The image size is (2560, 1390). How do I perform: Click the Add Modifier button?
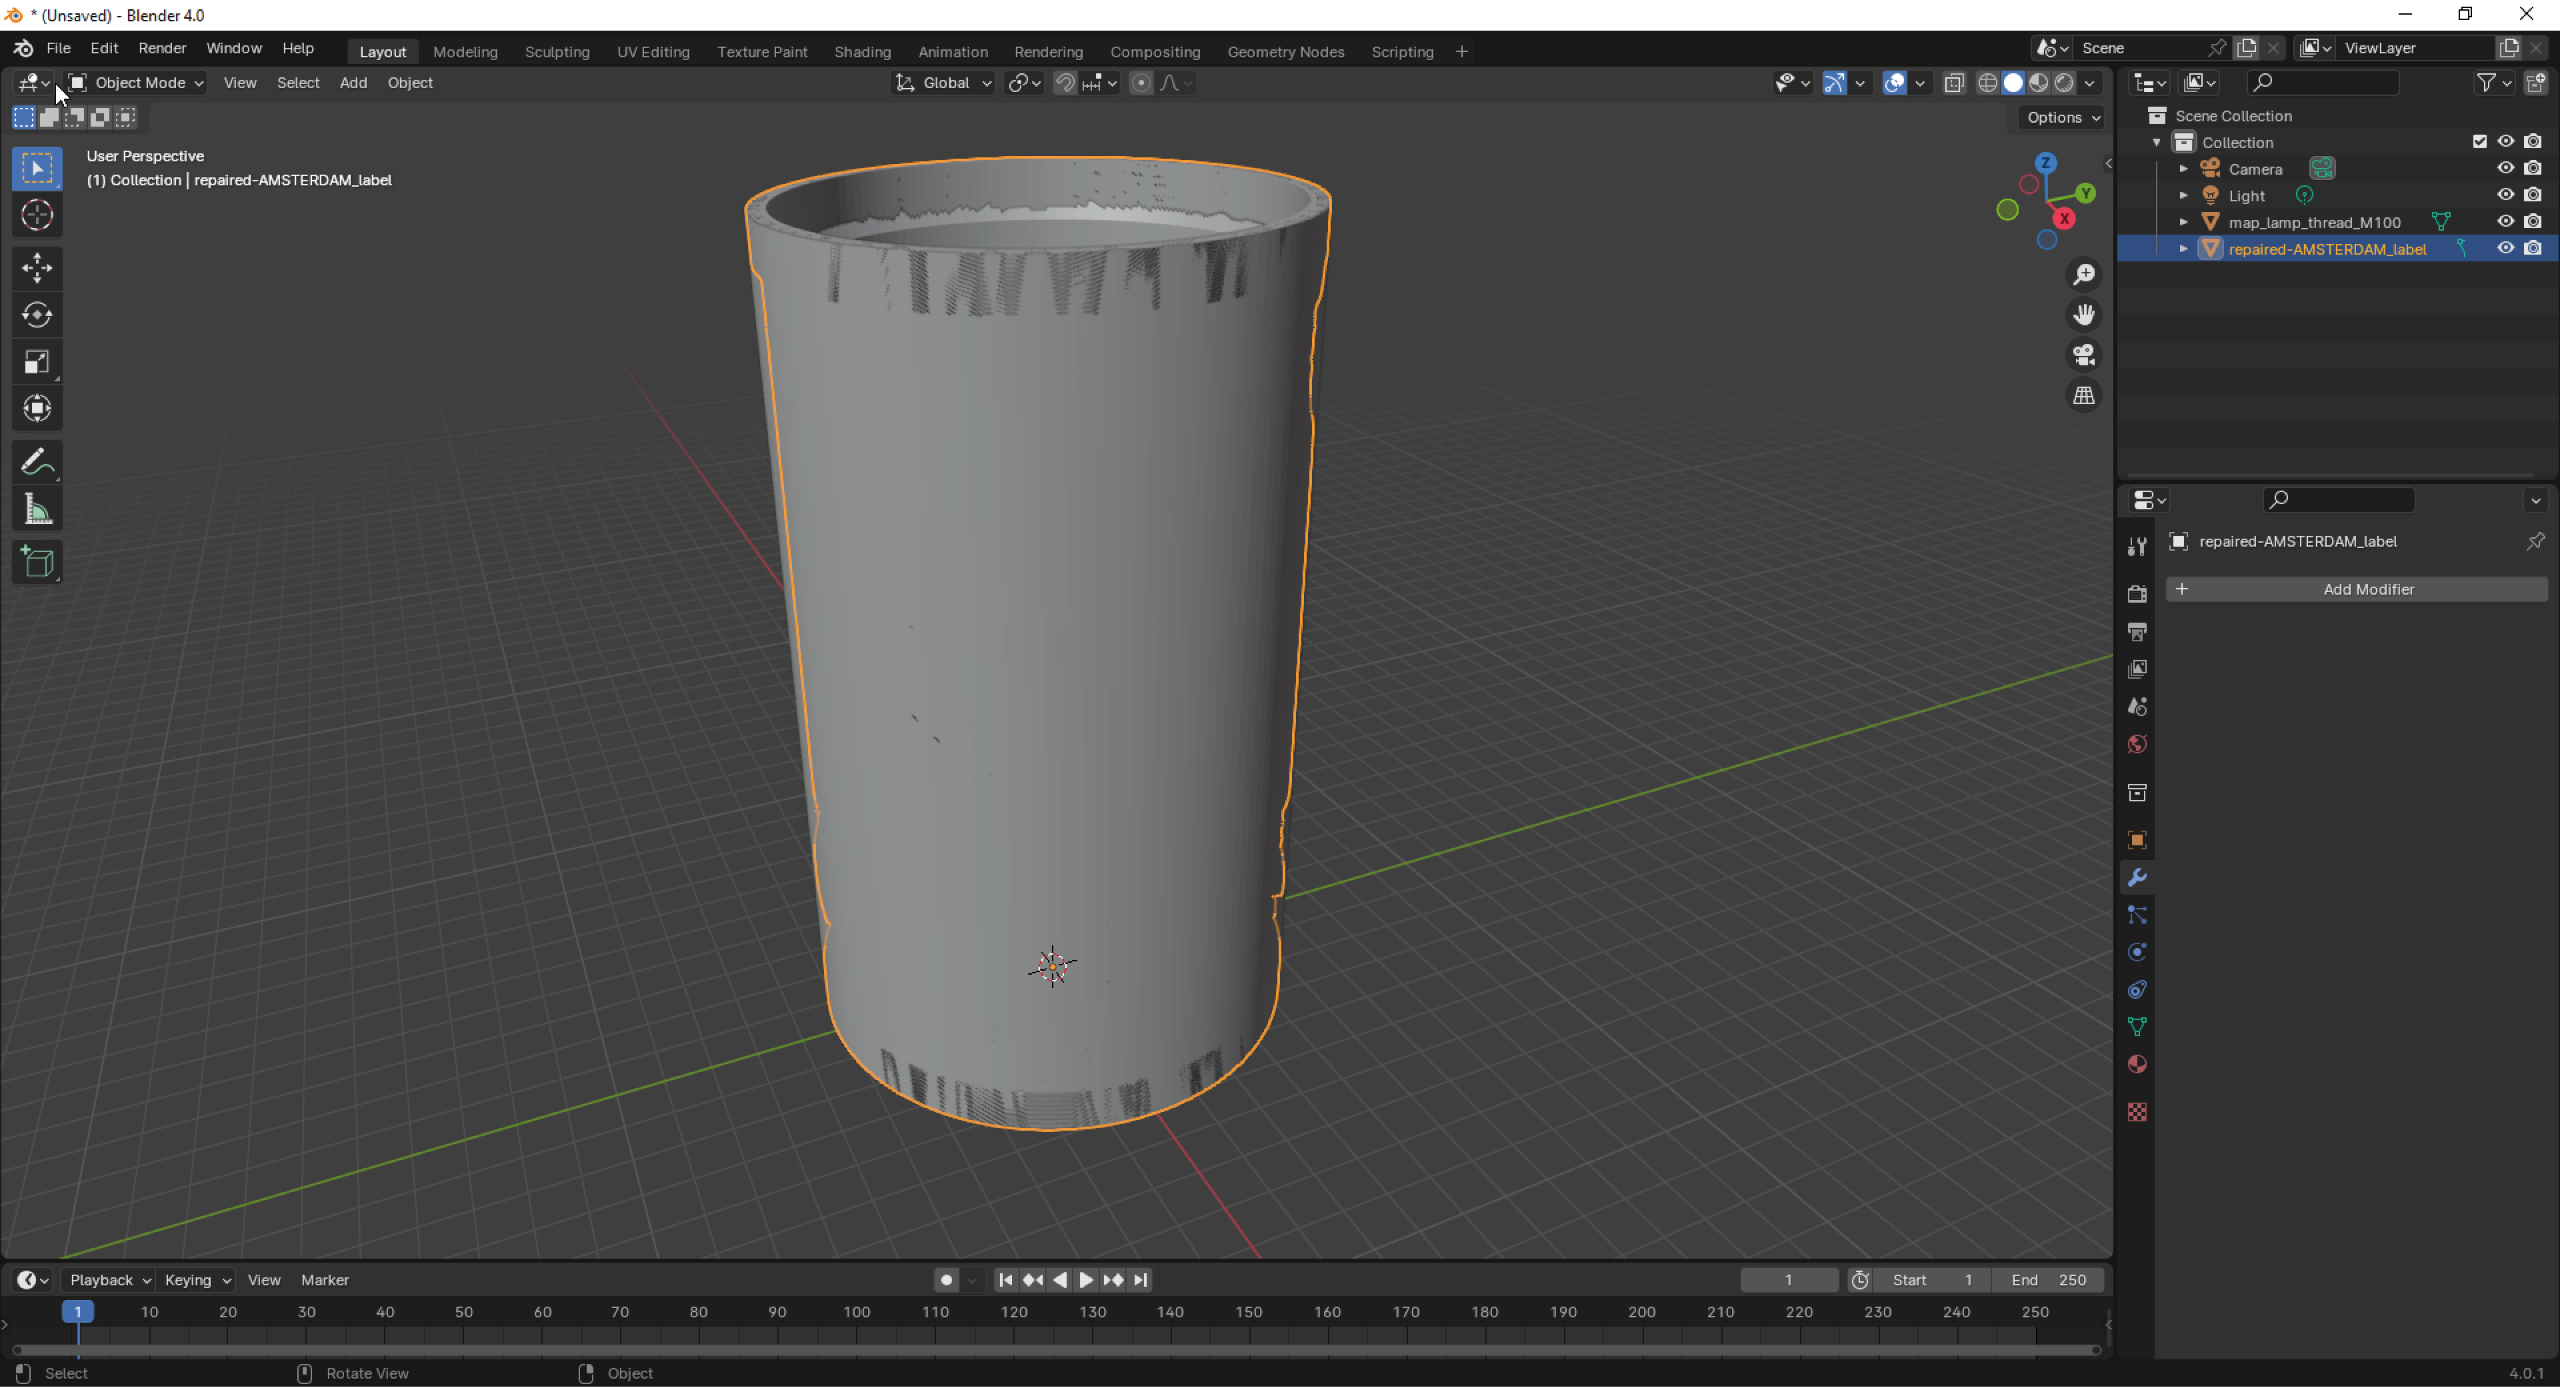point(2357,589)
